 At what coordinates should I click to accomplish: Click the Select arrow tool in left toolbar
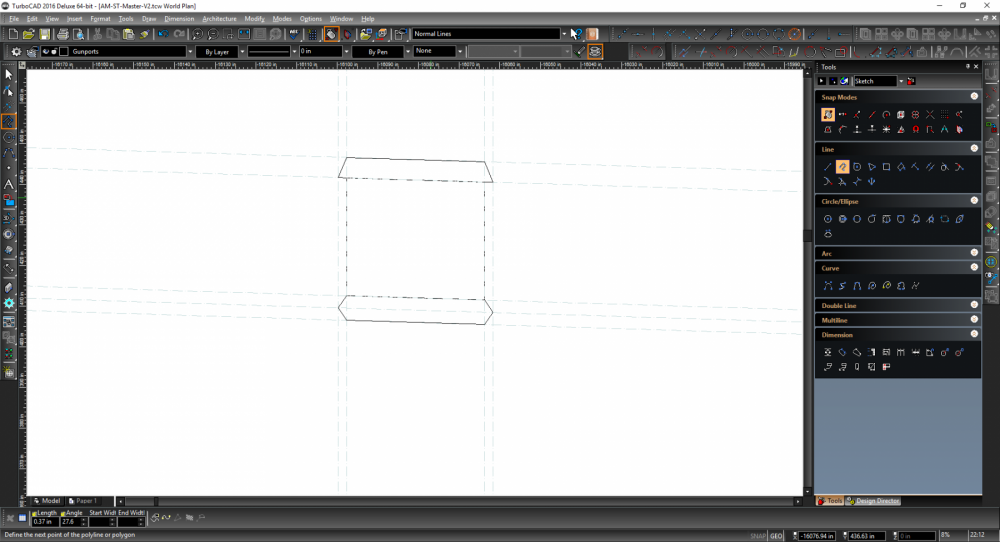point(9,75)
